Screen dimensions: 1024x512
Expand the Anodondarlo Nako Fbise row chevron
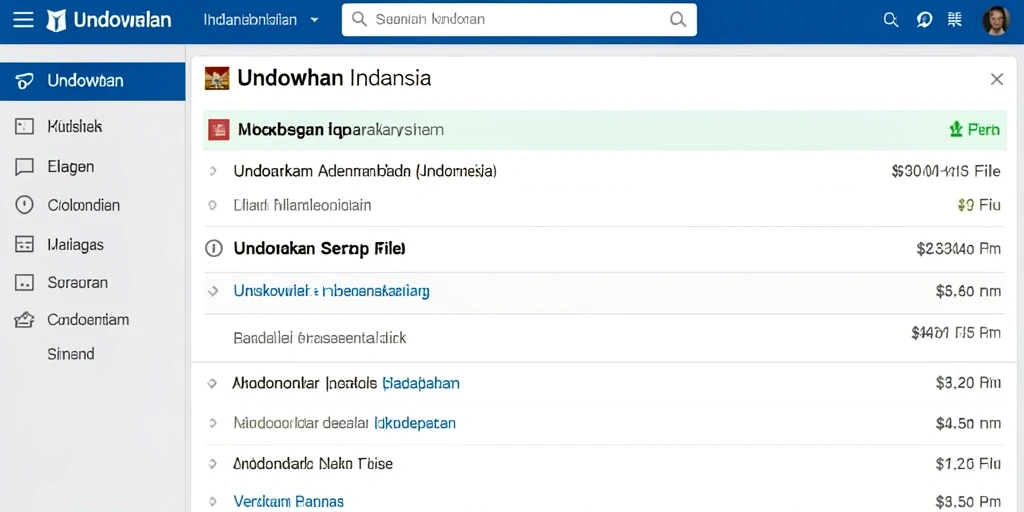coord(212,464)
